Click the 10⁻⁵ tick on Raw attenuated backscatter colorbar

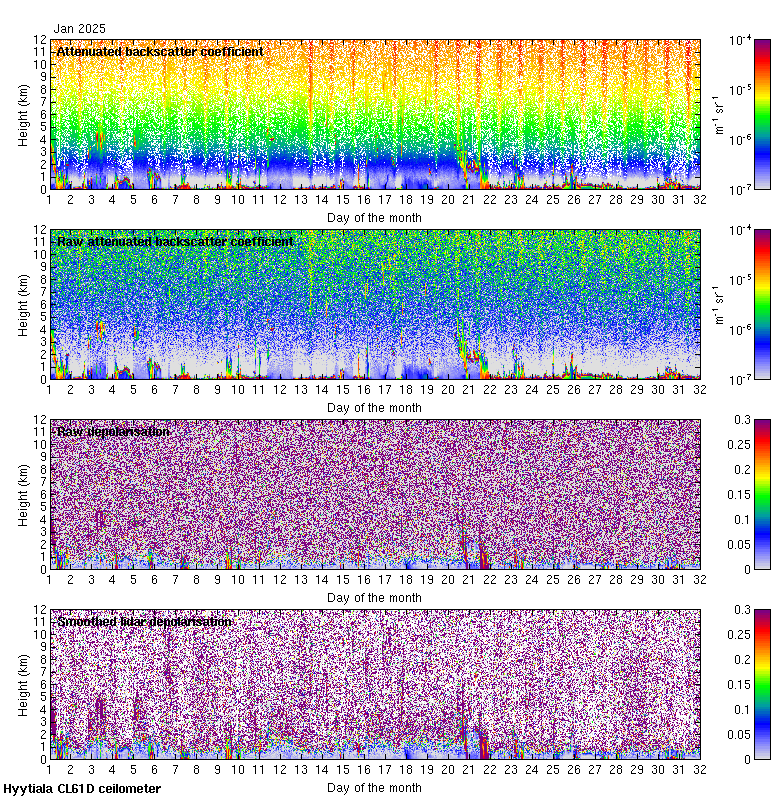coord(740,280)
